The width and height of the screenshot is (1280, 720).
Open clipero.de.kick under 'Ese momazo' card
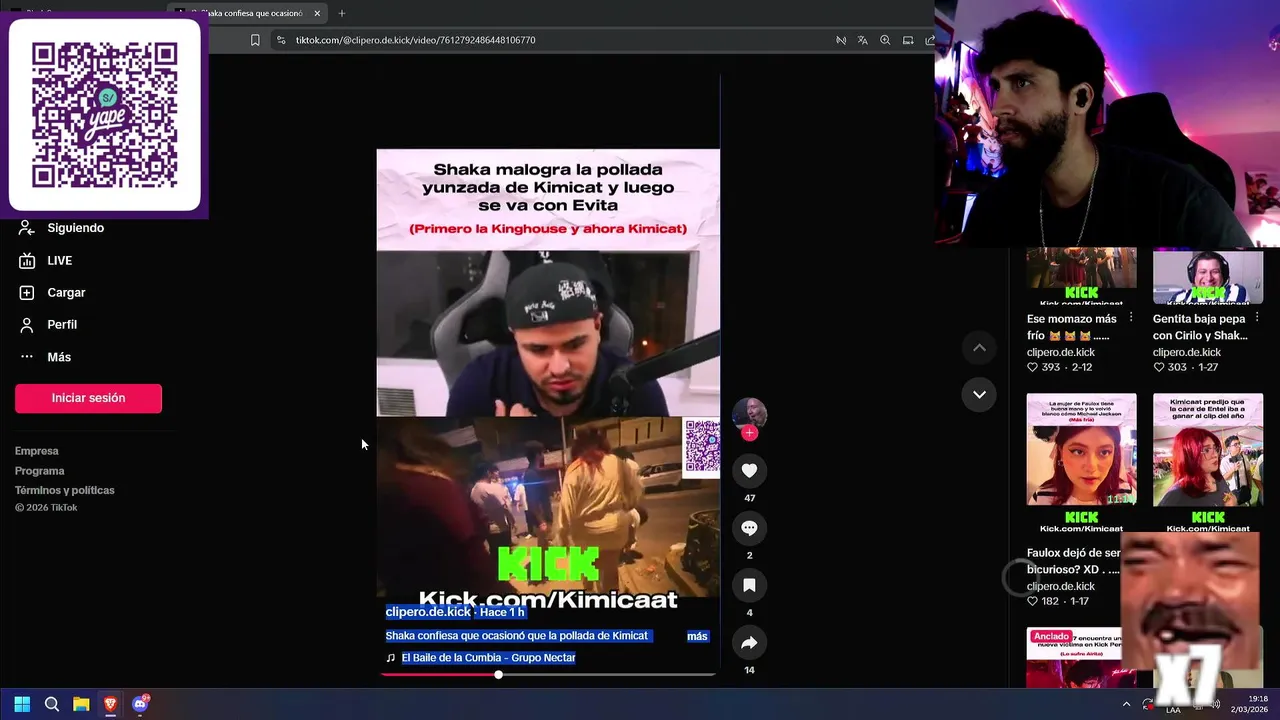(1061, 352)
